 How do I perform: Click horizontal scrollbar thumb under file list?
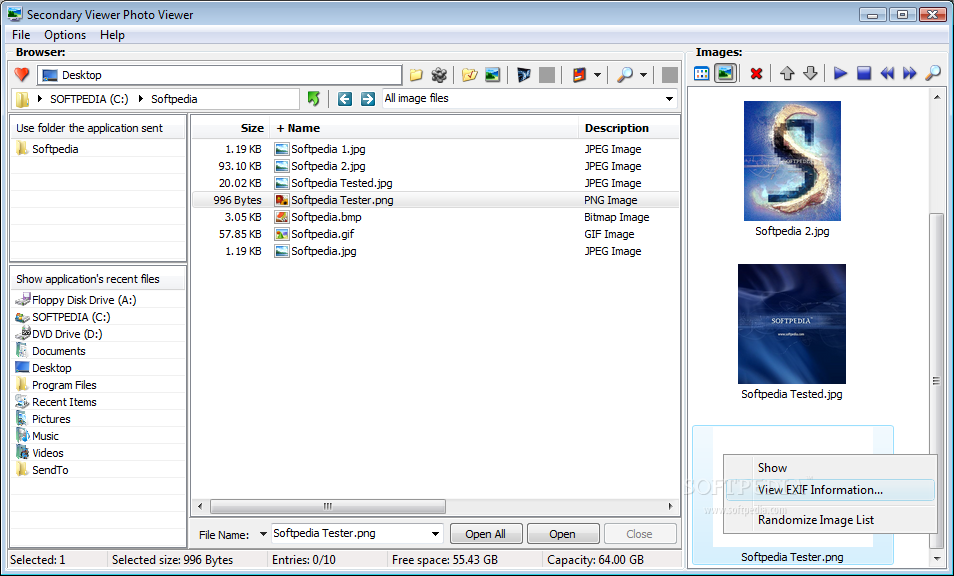328,506
